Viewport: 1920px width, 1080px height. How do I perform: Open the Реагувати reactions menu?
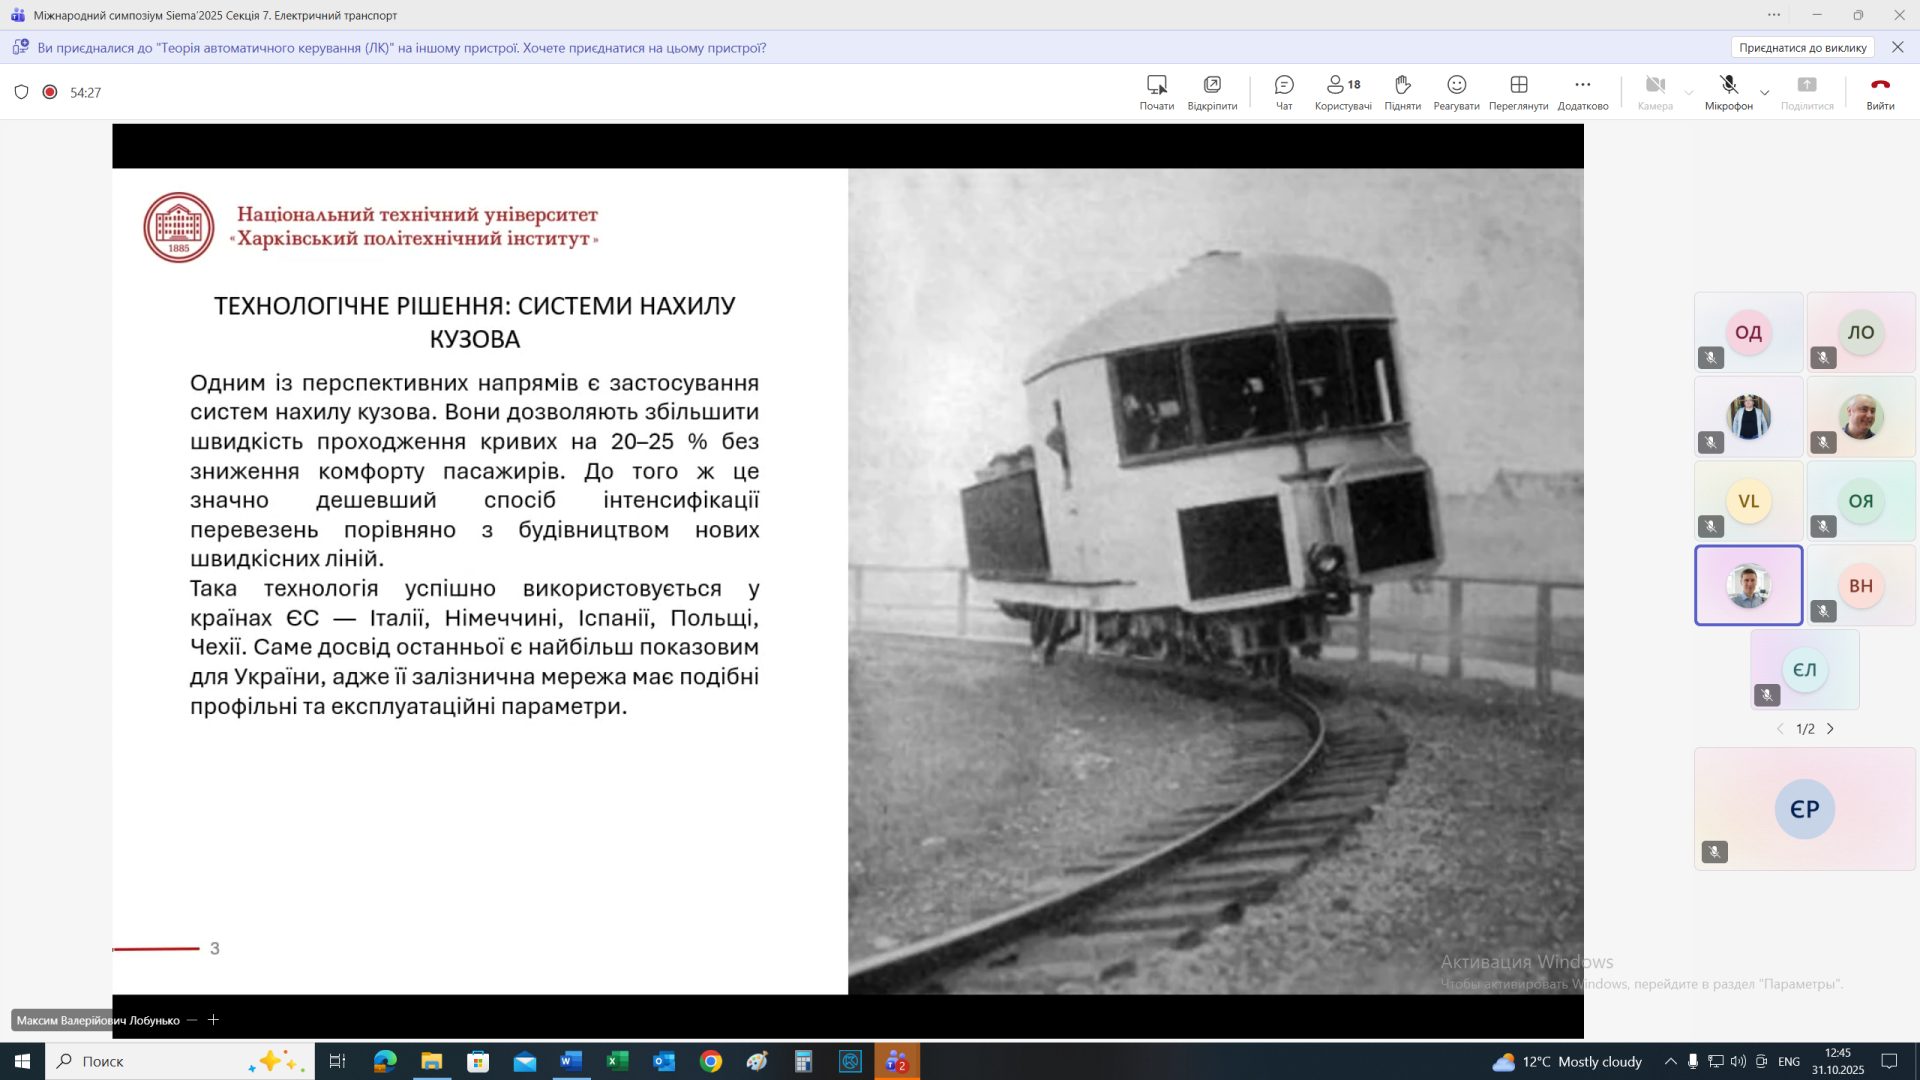[1456, 91]
